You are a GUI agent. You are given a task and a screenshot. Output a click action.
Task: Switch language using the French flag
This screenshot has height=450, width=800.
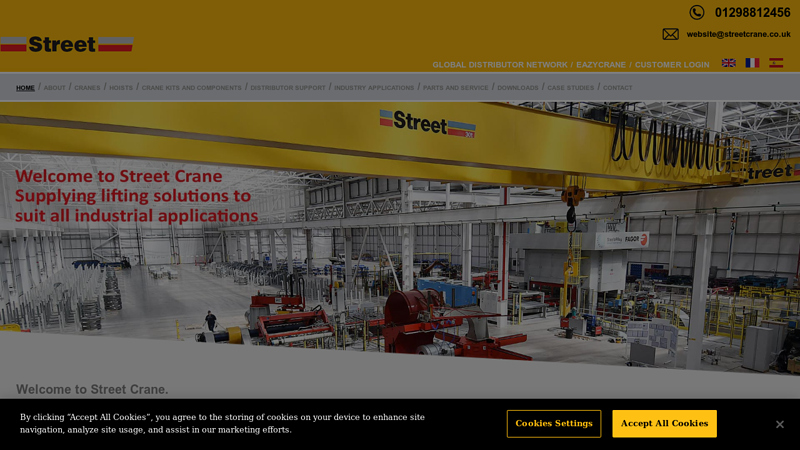[x=752, y=63]
